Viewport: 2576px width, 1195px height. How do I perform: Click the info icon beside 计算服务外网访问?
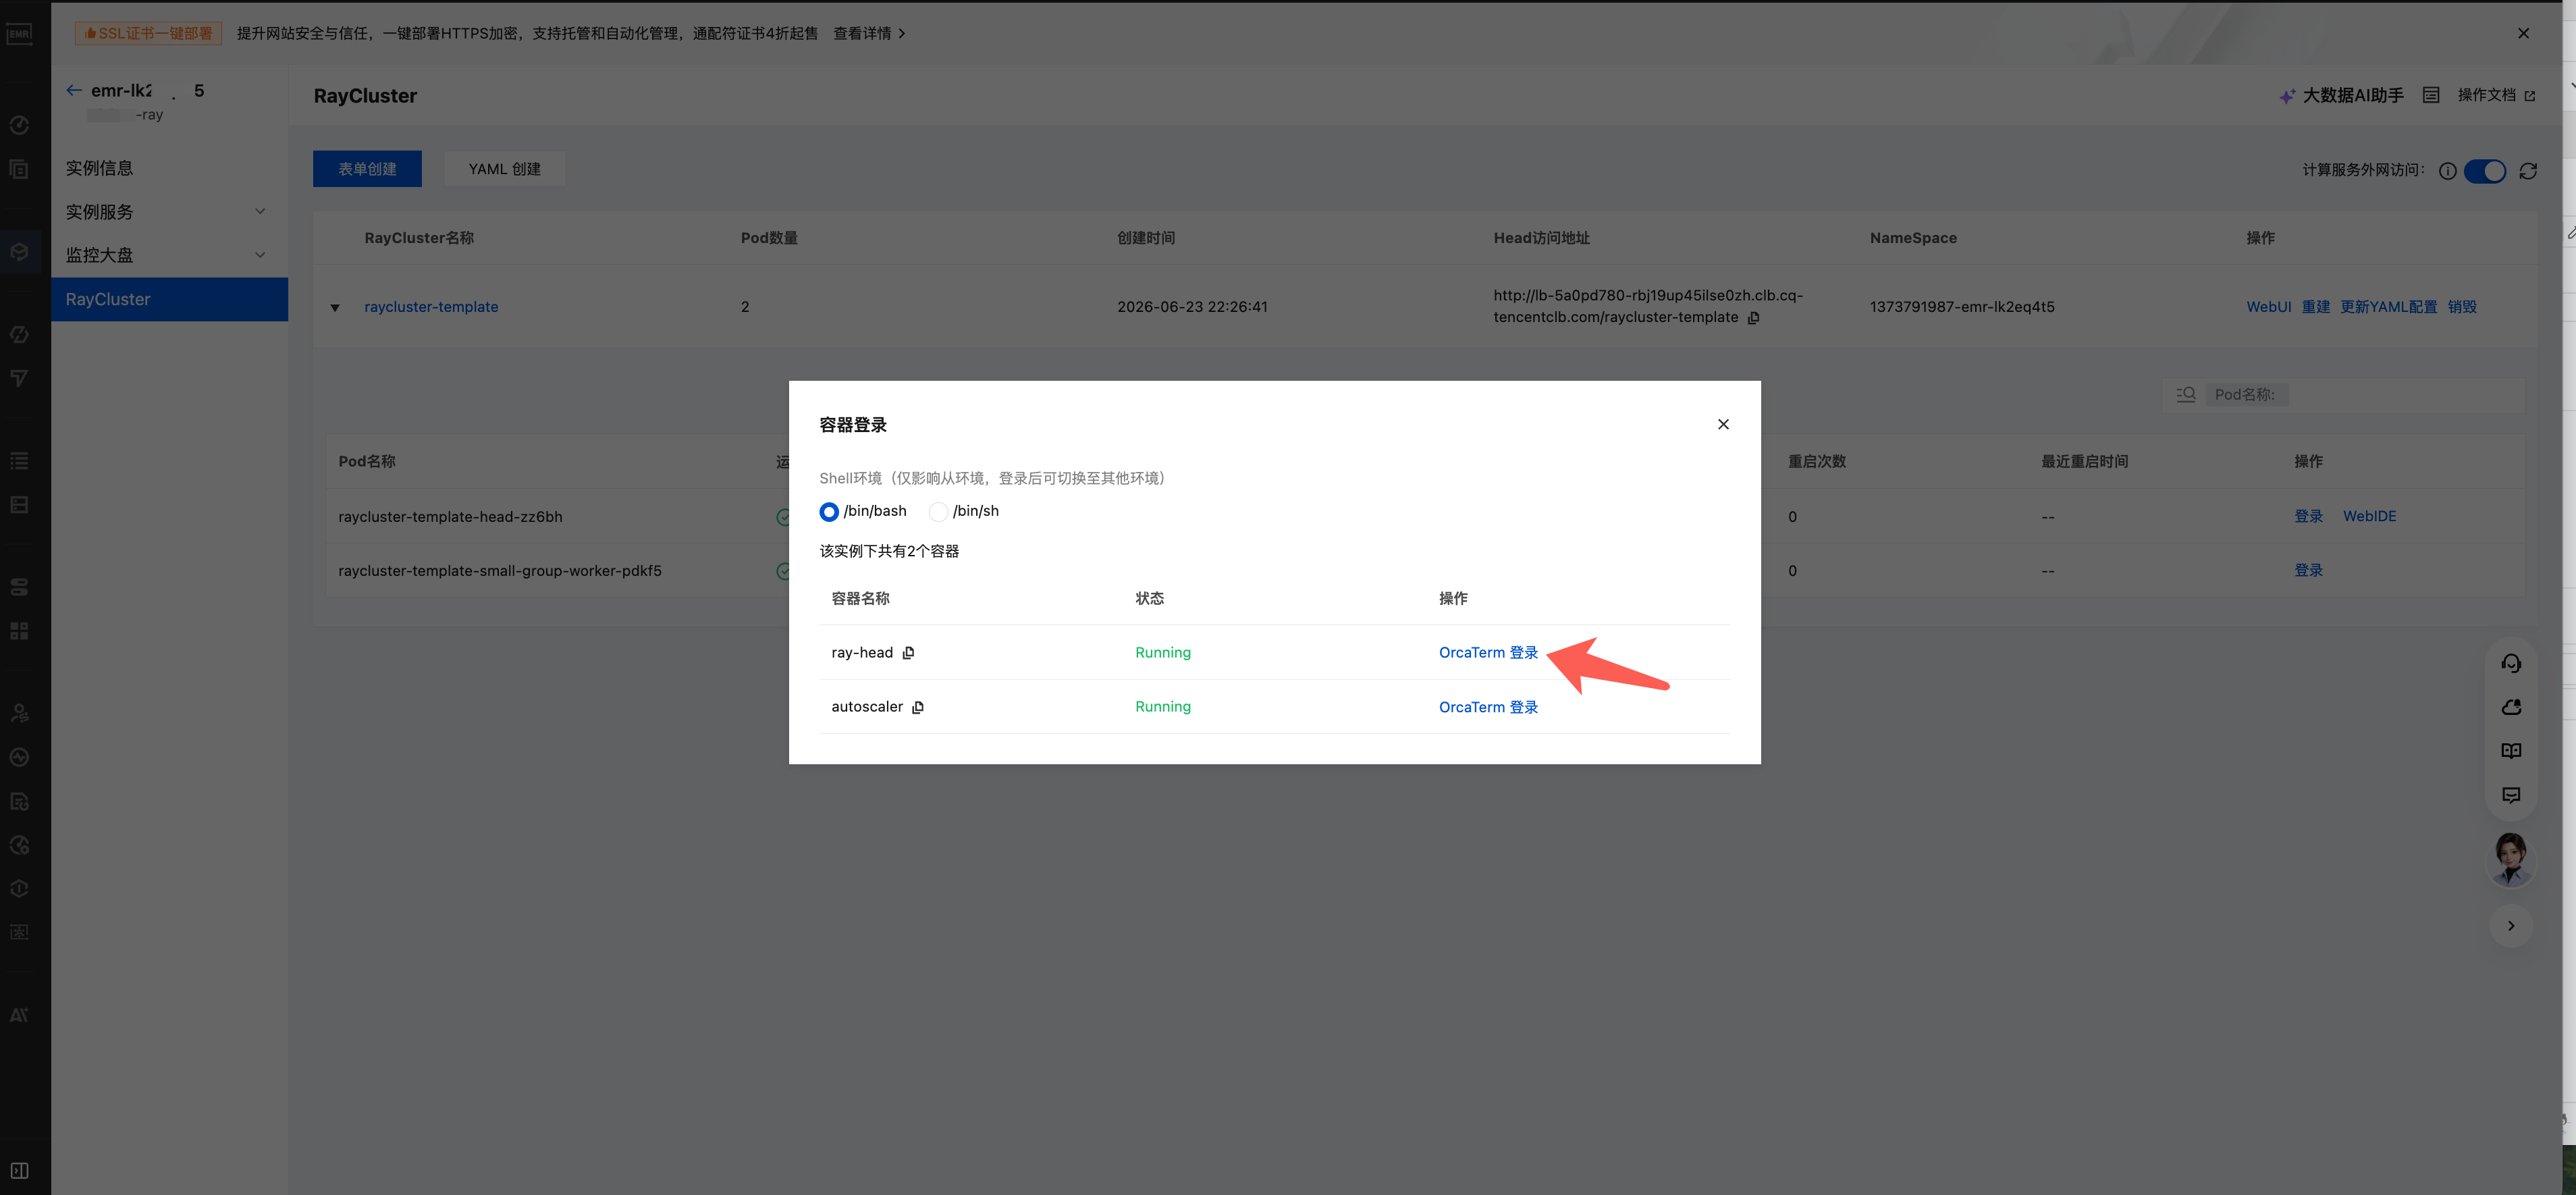point(2447,171)
